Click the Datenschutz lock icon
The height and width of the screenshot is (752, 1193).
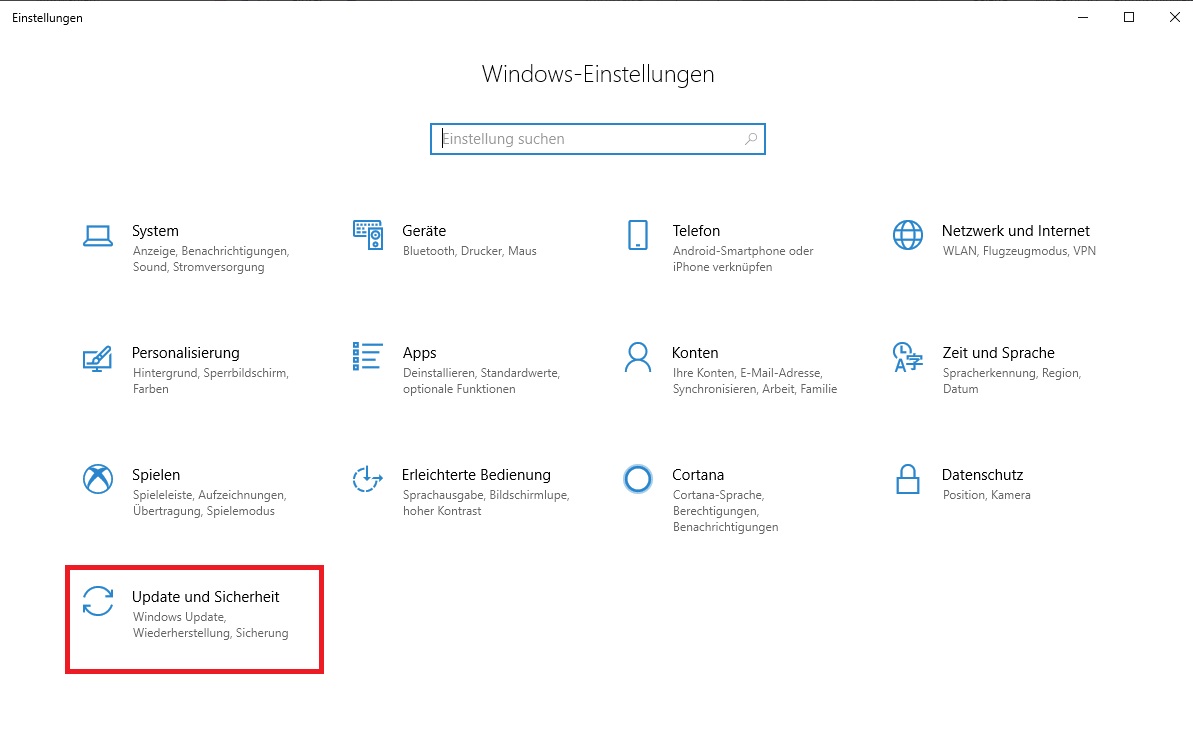908,479
